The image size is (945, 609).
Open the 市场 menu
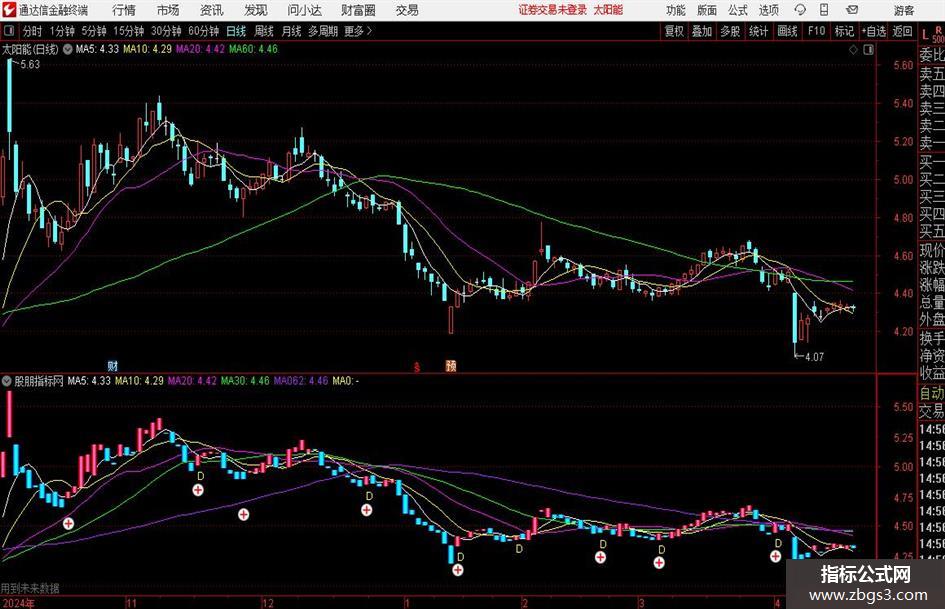pyautogui.click(x=168, y=10)
